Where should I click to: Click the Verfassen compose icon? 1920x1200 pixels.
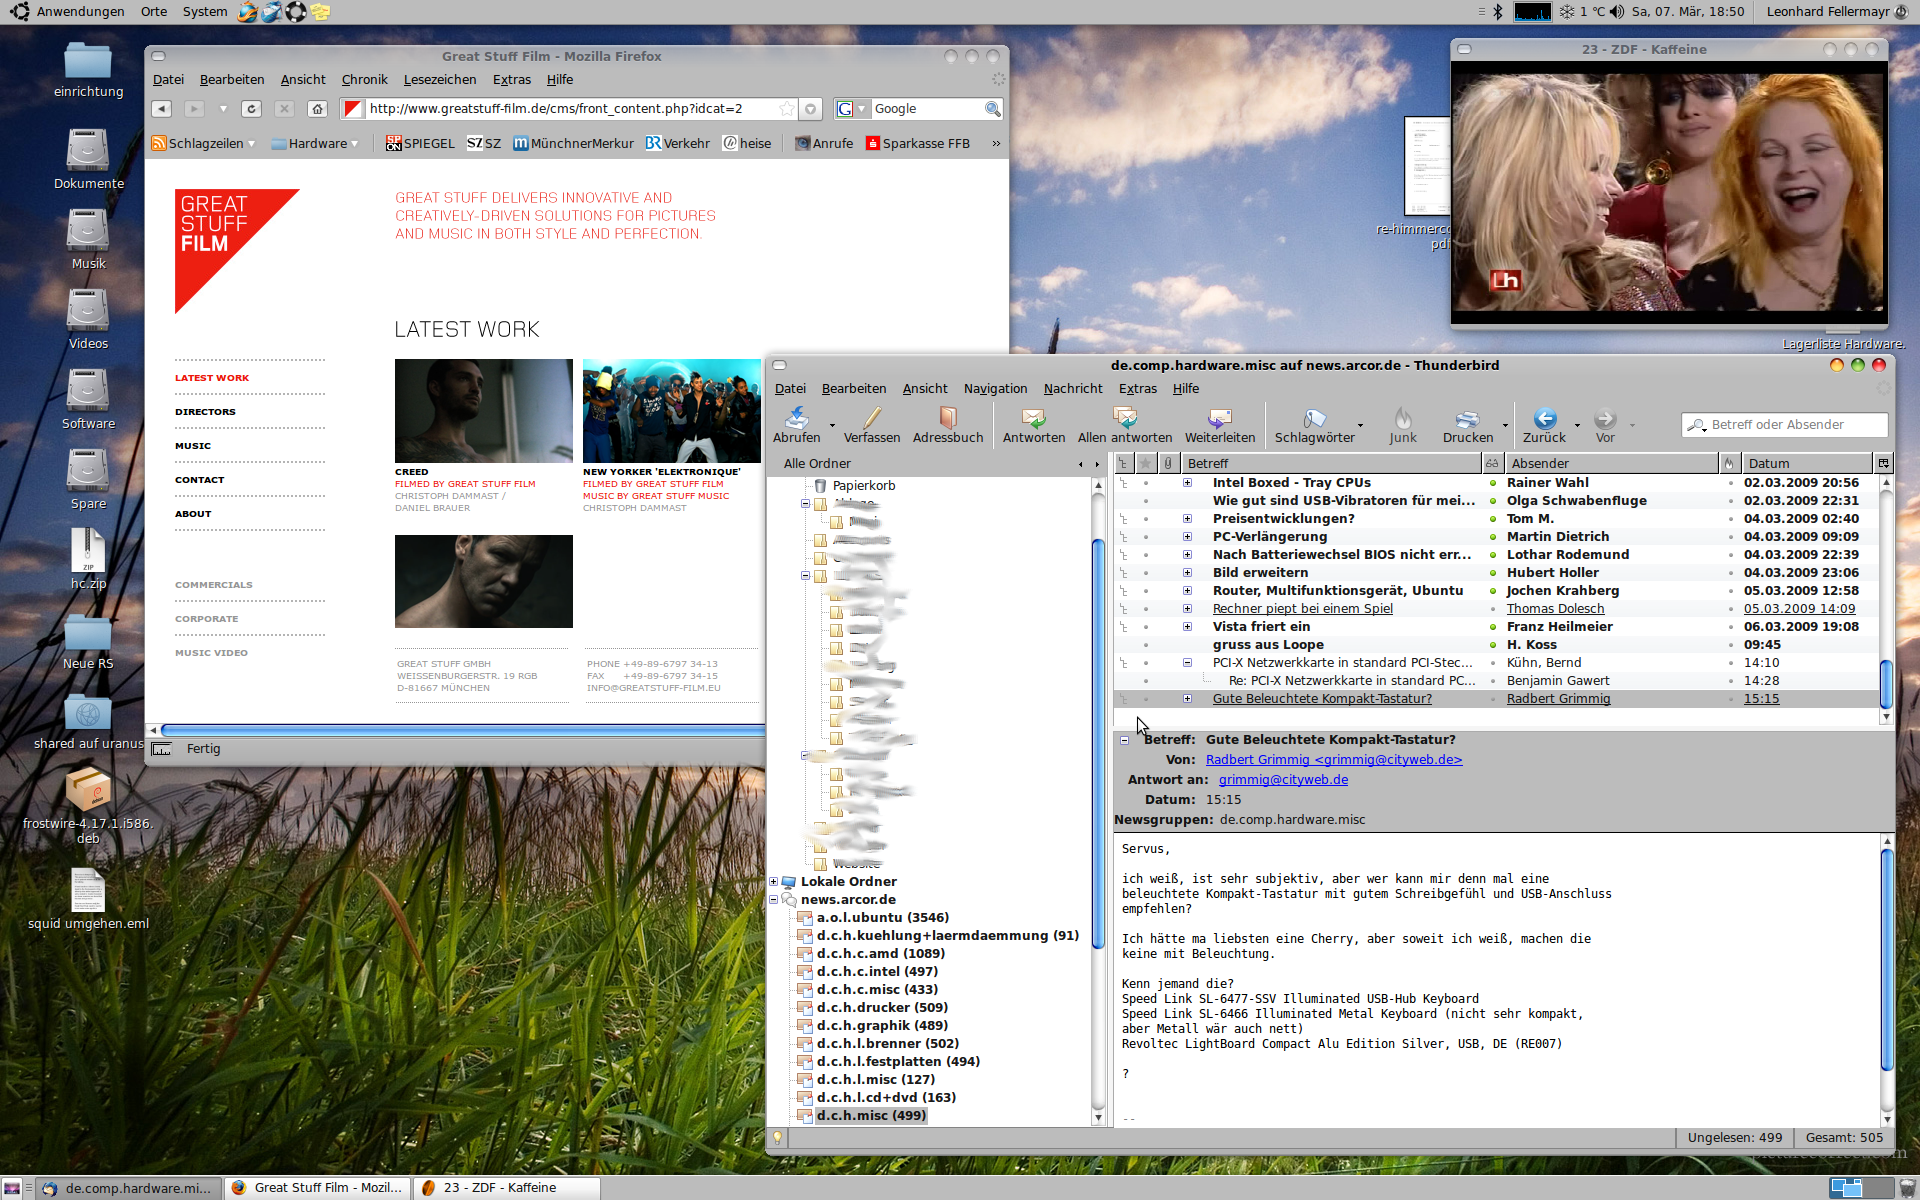pos(871,418)
